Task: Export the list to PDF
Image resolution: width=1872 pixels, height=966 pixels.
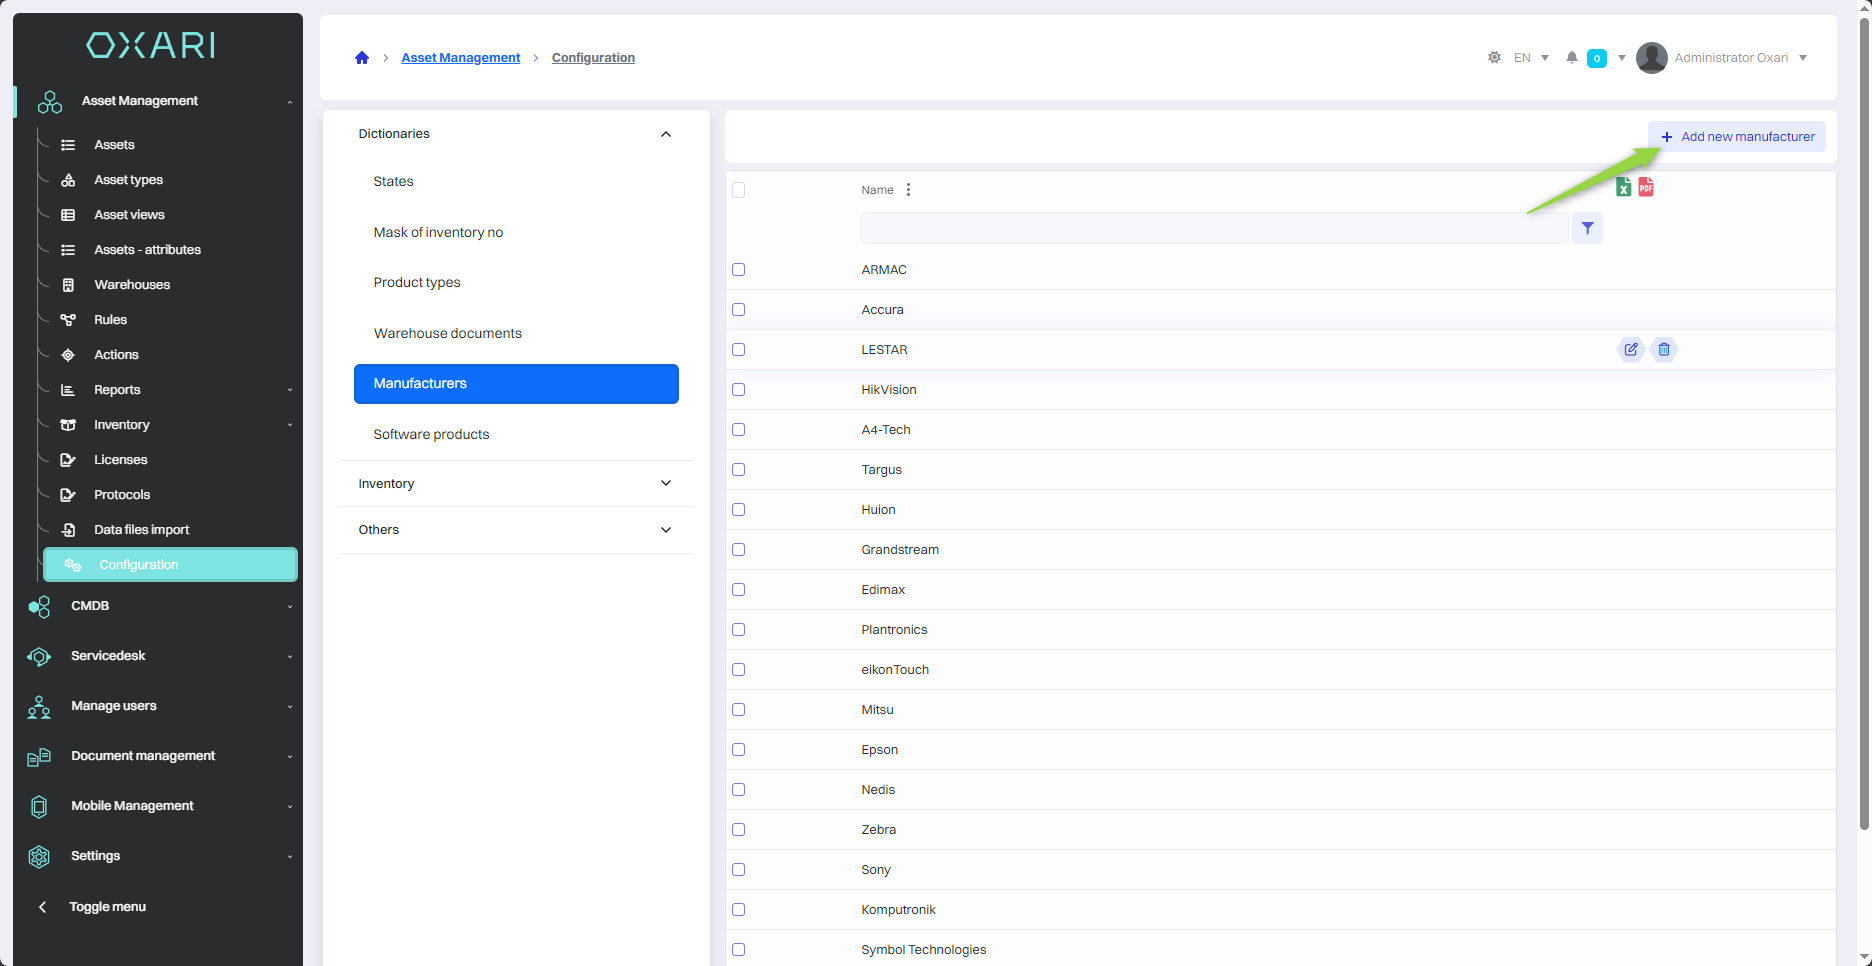Action: point(1646,187)
